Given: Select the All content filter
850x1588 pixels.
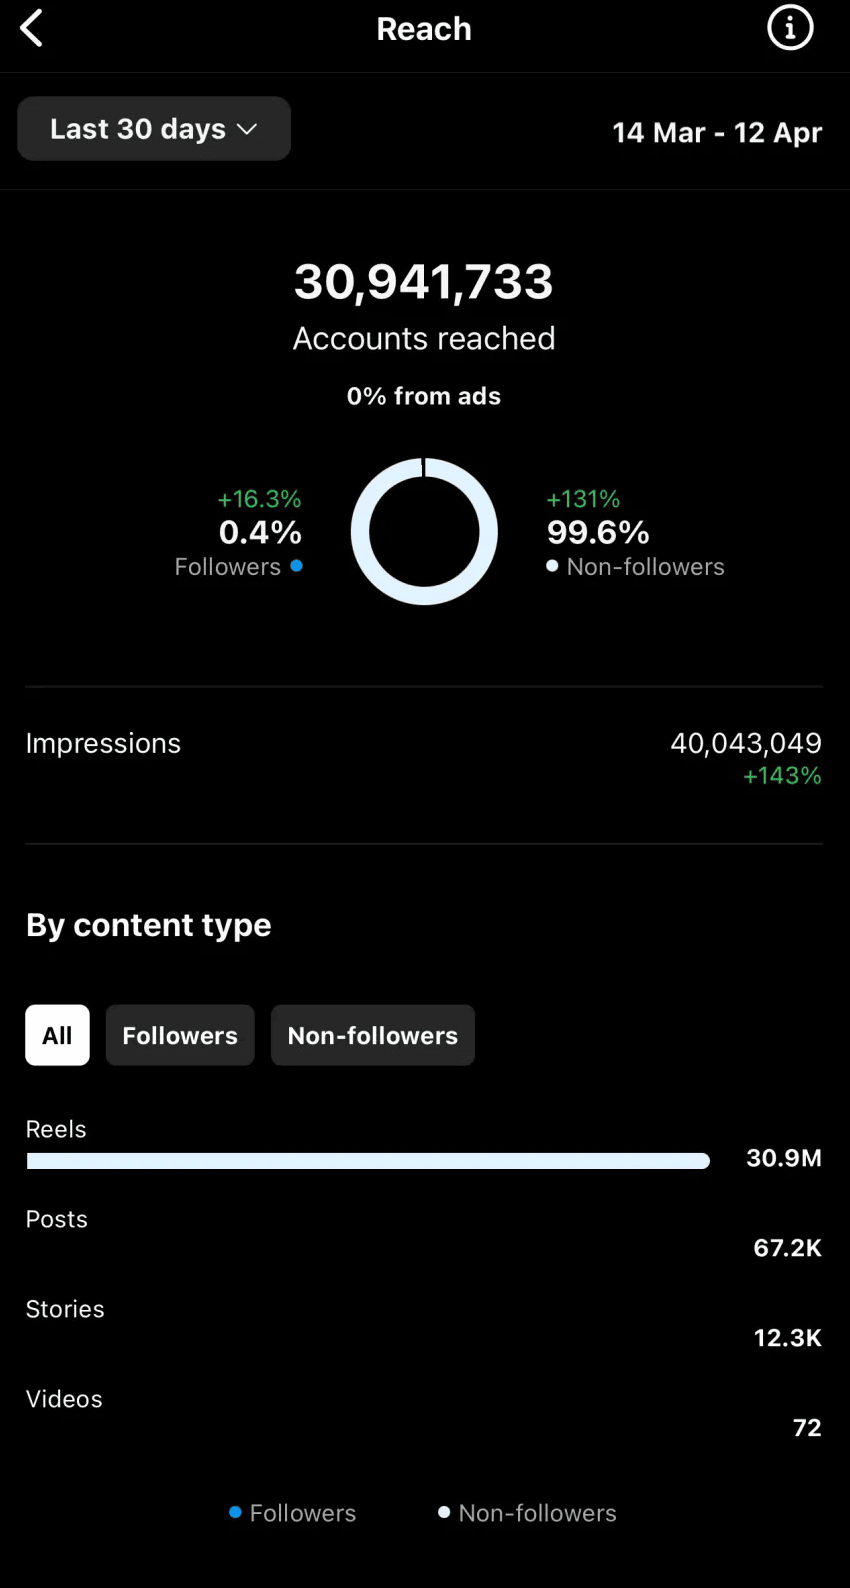Looking at the screenshot, I should point(57,1035).
